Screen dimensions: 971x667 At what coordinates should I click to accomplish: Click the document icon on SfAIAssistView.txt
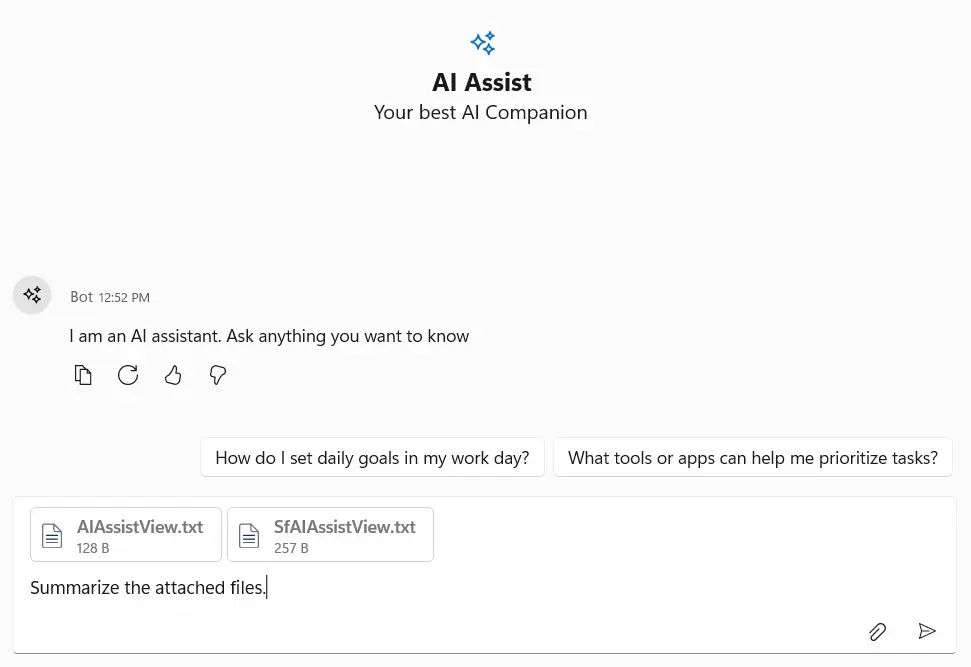[249, 535]
